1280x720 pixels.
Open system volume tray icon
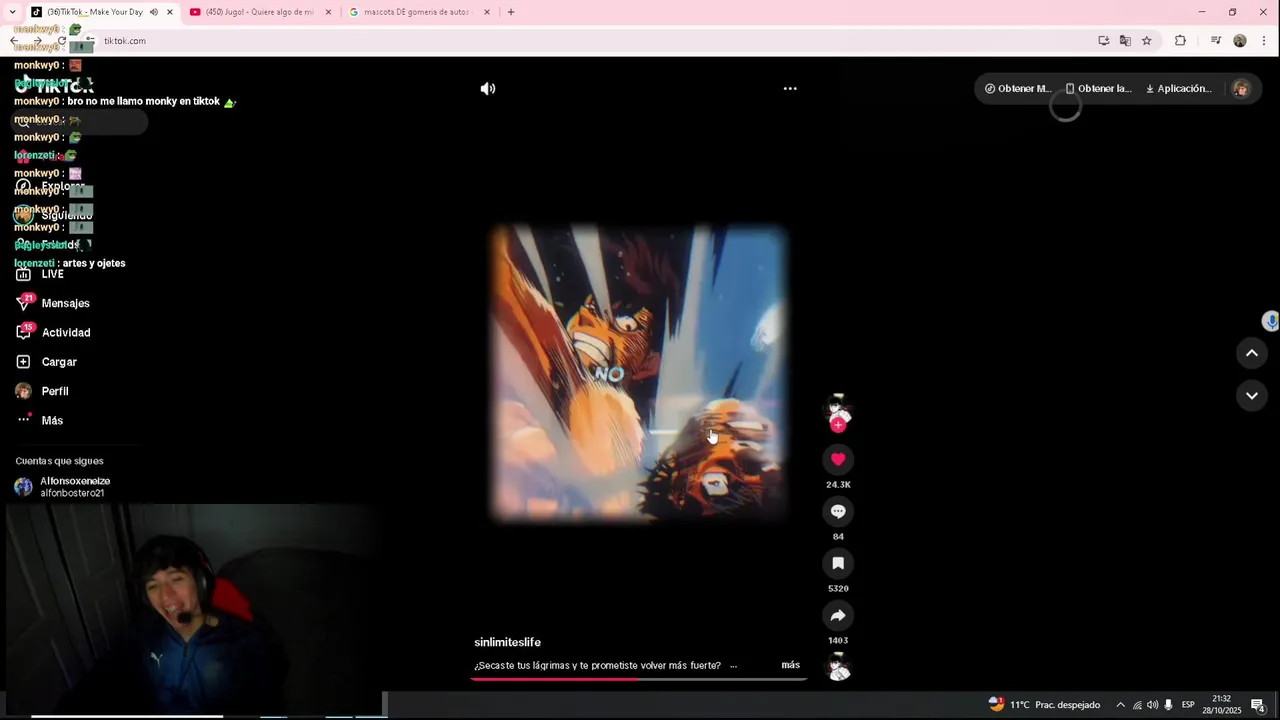[x=1152, y=705]
